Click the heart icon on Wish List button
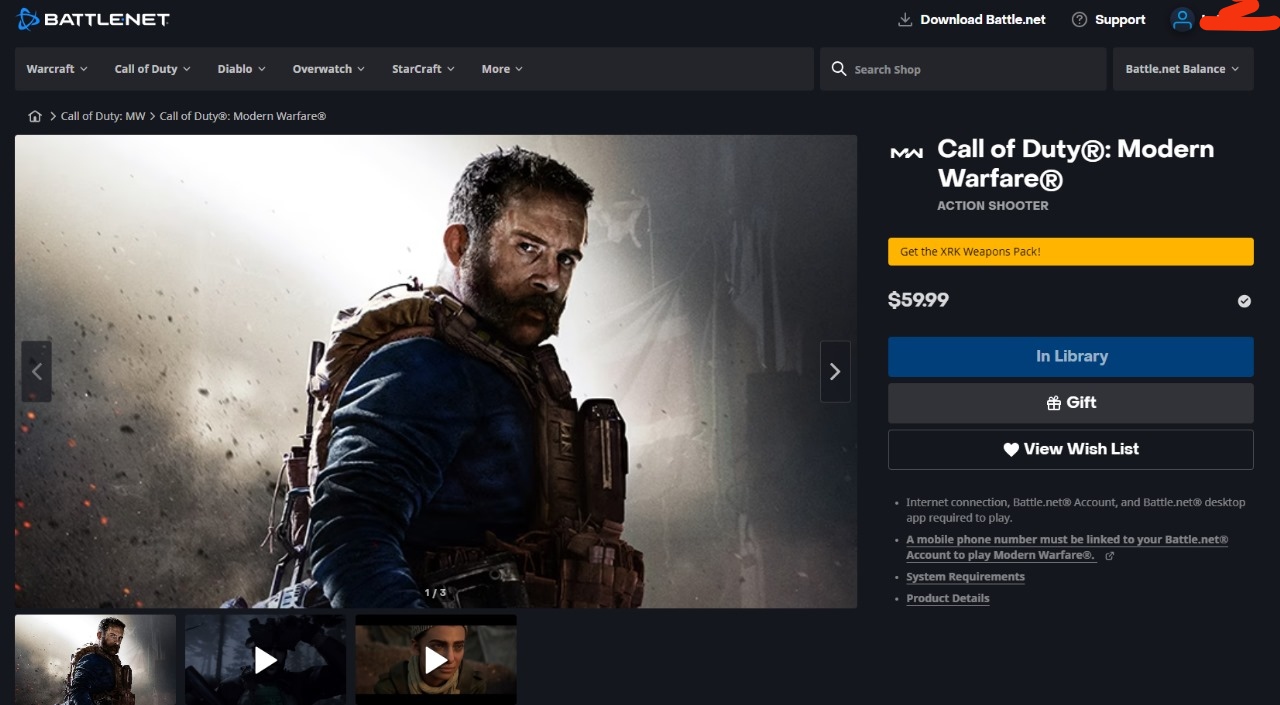The height and width of the screenshot is (705, 1280). tap(1011, 450)
